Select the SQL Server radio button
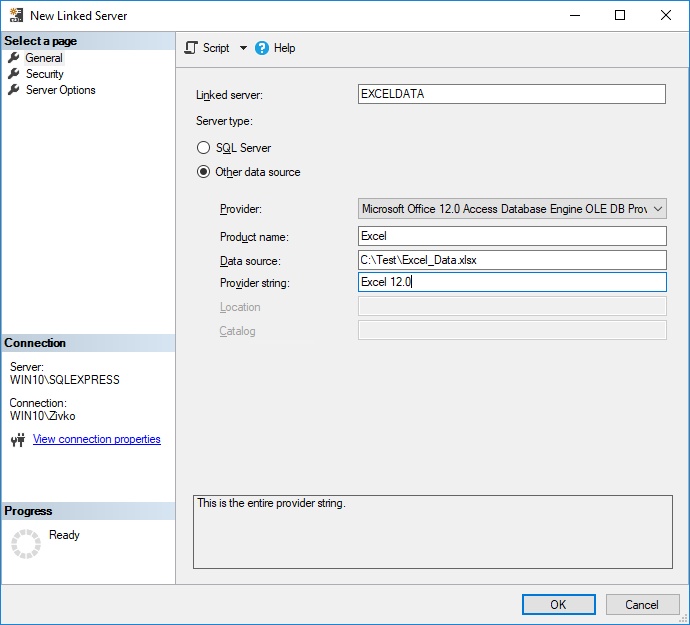The height and width of the screenshot is (625, 690). (x=204, y=148)
